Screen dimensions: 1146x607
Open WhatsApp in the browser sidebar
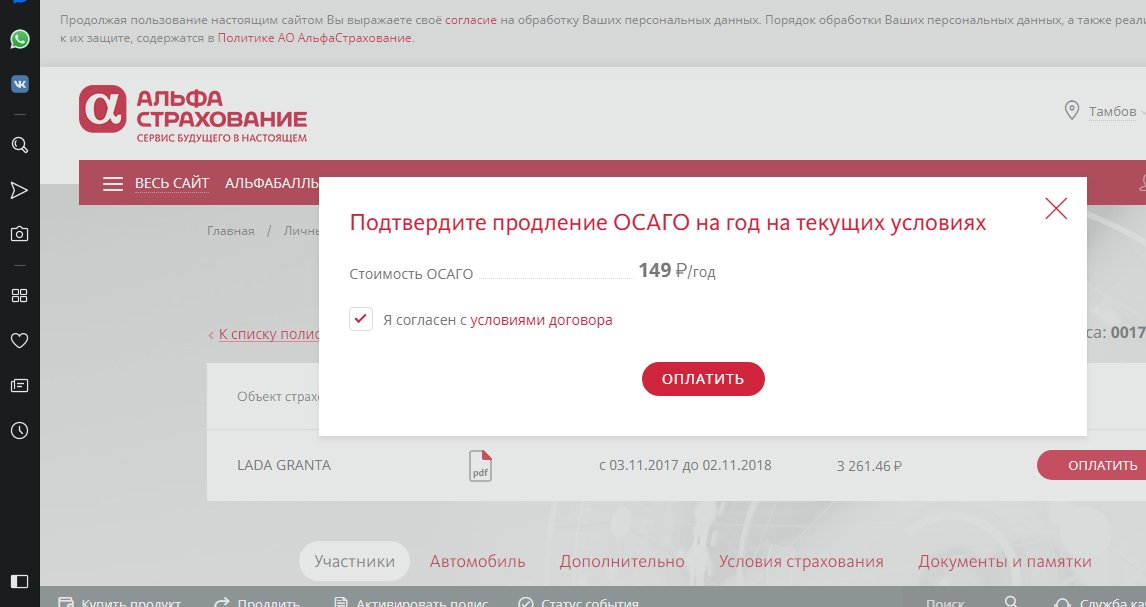[x=20, y=39]
